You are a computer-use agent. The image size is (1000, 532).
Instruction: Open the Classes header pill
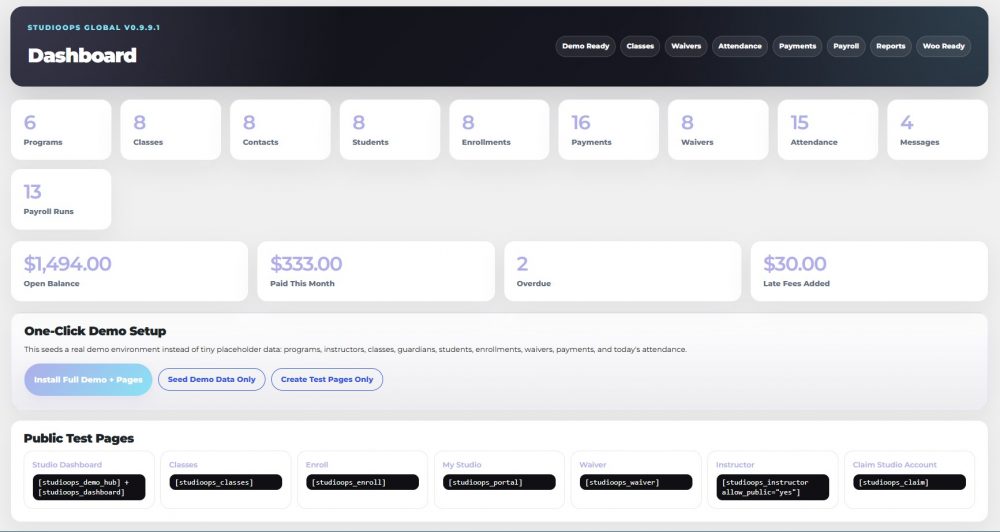pos(640,46)
